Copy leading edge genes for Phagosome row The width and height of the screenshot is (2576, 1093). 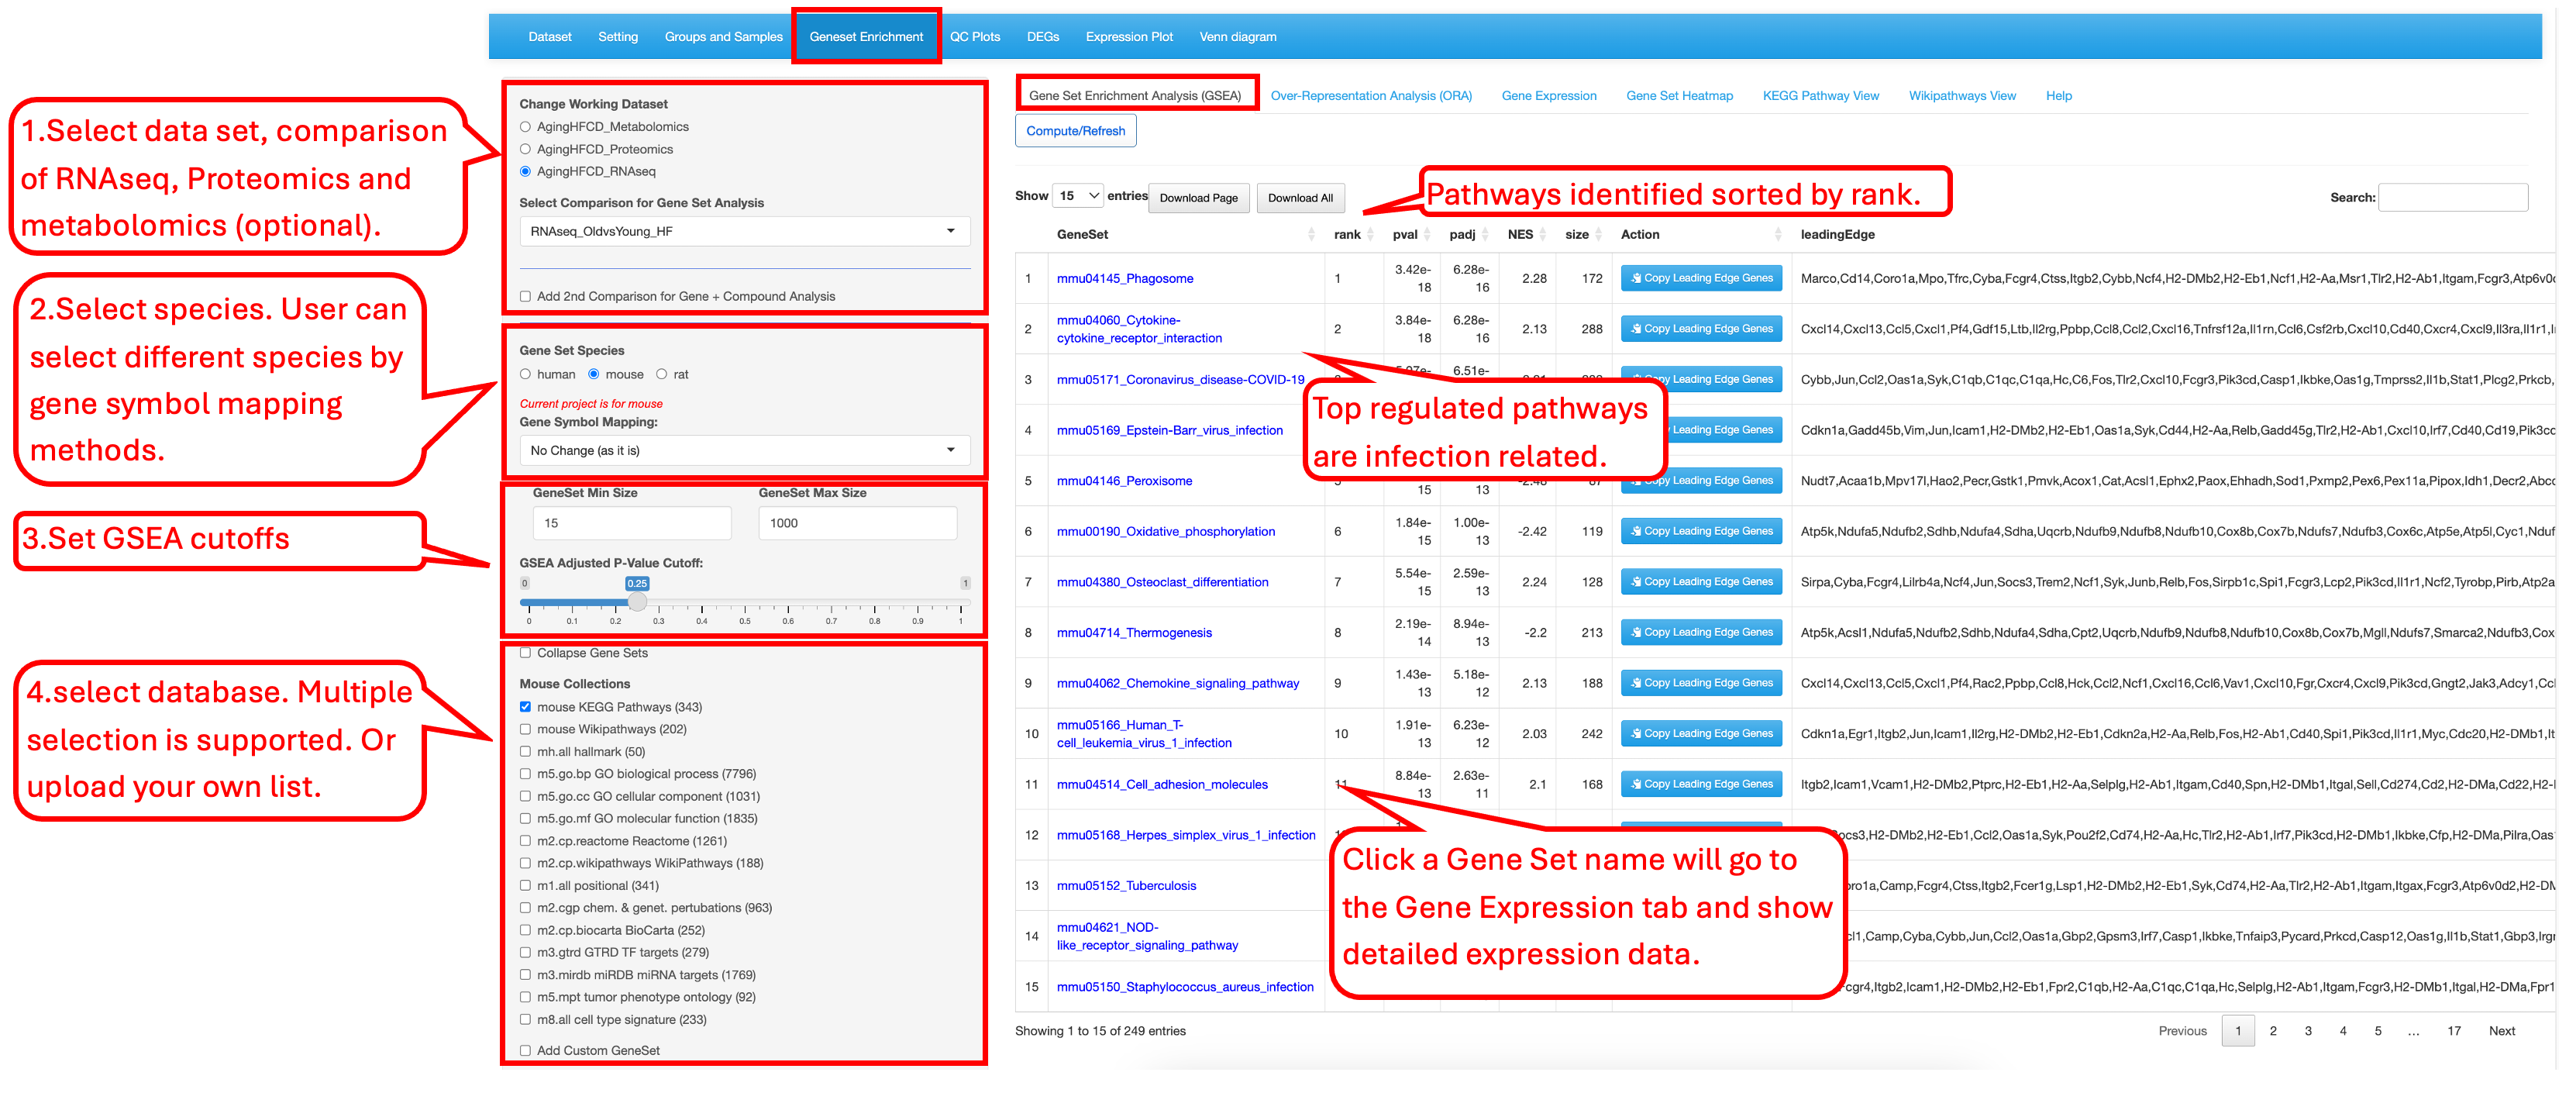point(1701,278)
